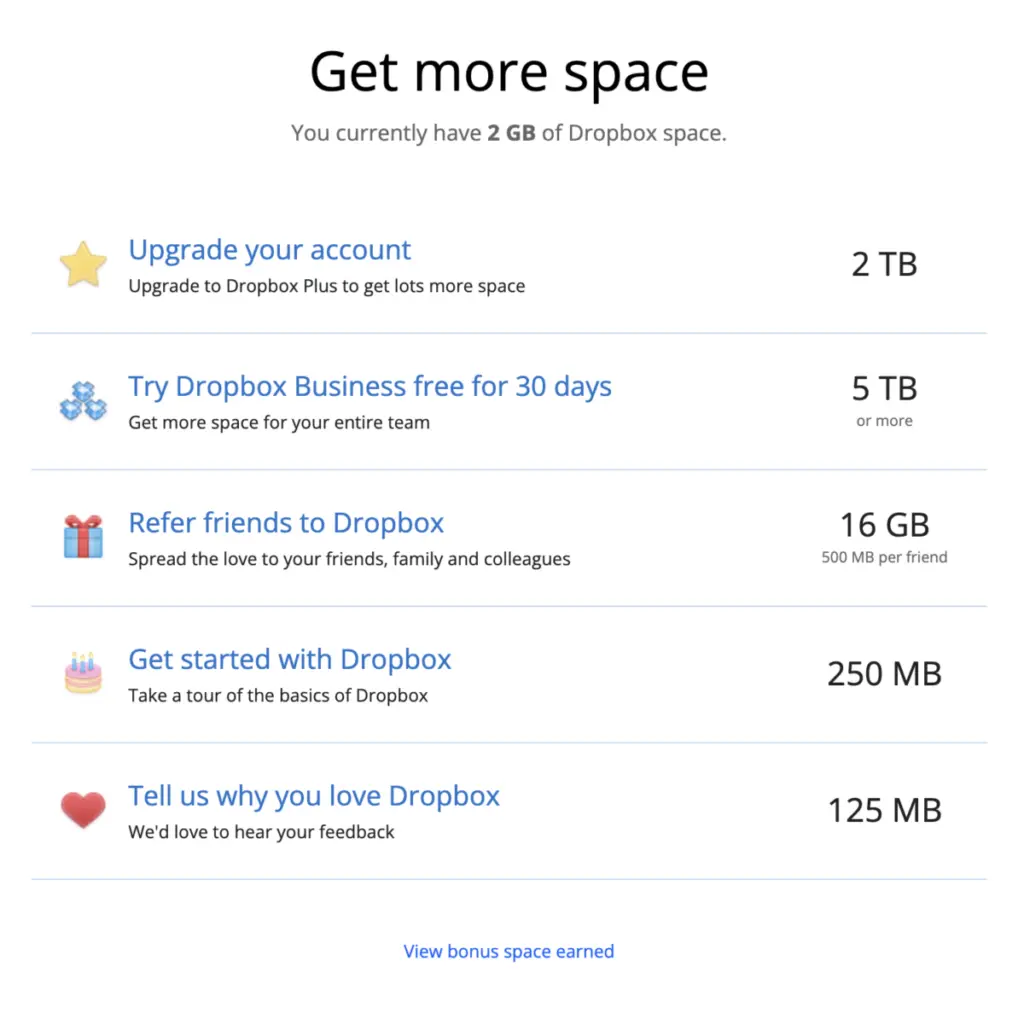Image resolution: width=1024 pixels, height=1013 pixels.
Task: View bonus space earned
Action: [509, 951]
